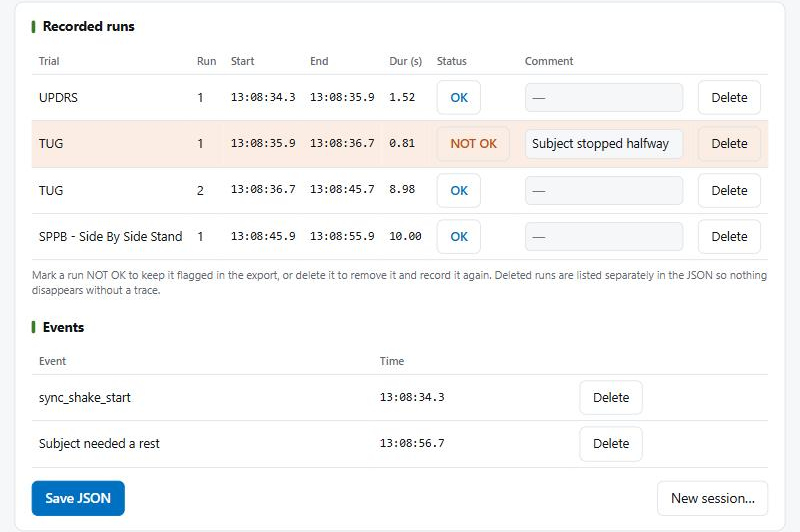Save session as JSON
This screenshot has width=800, height=532.
click(x=78, y=498)
